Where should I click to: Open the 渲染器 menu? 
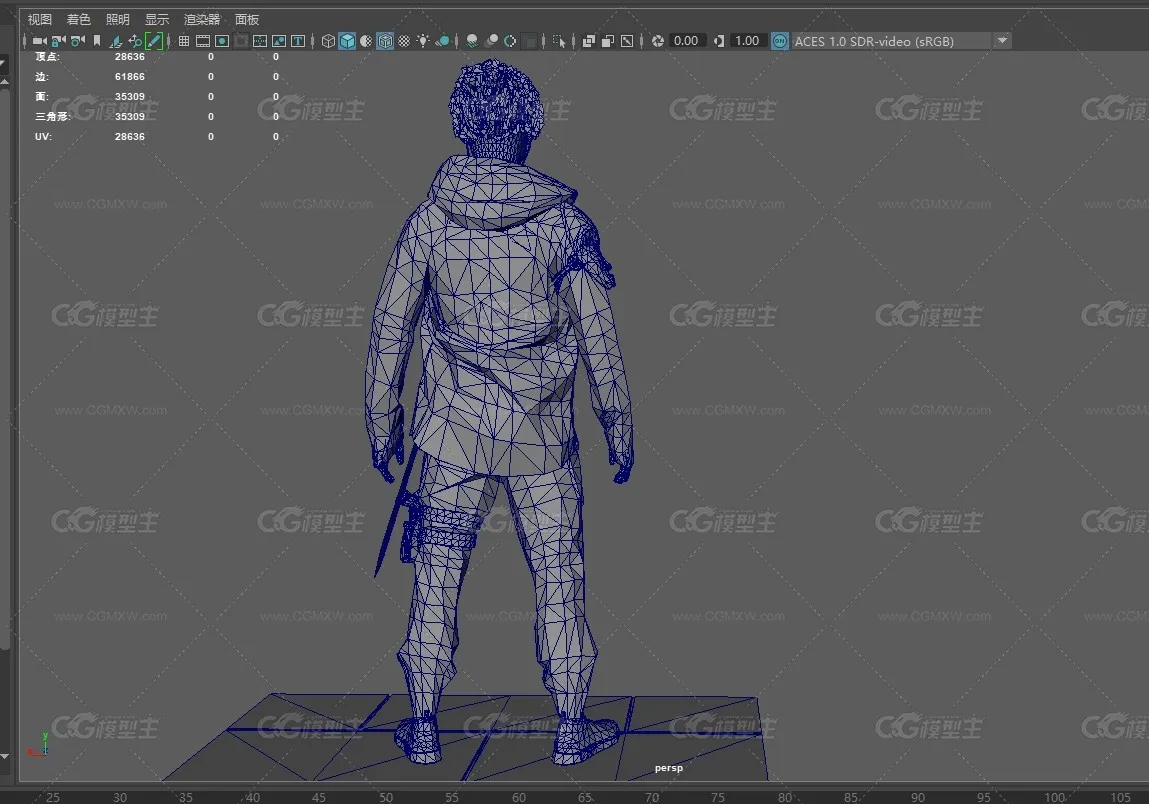pyautogui.click(x=202, y=19)
